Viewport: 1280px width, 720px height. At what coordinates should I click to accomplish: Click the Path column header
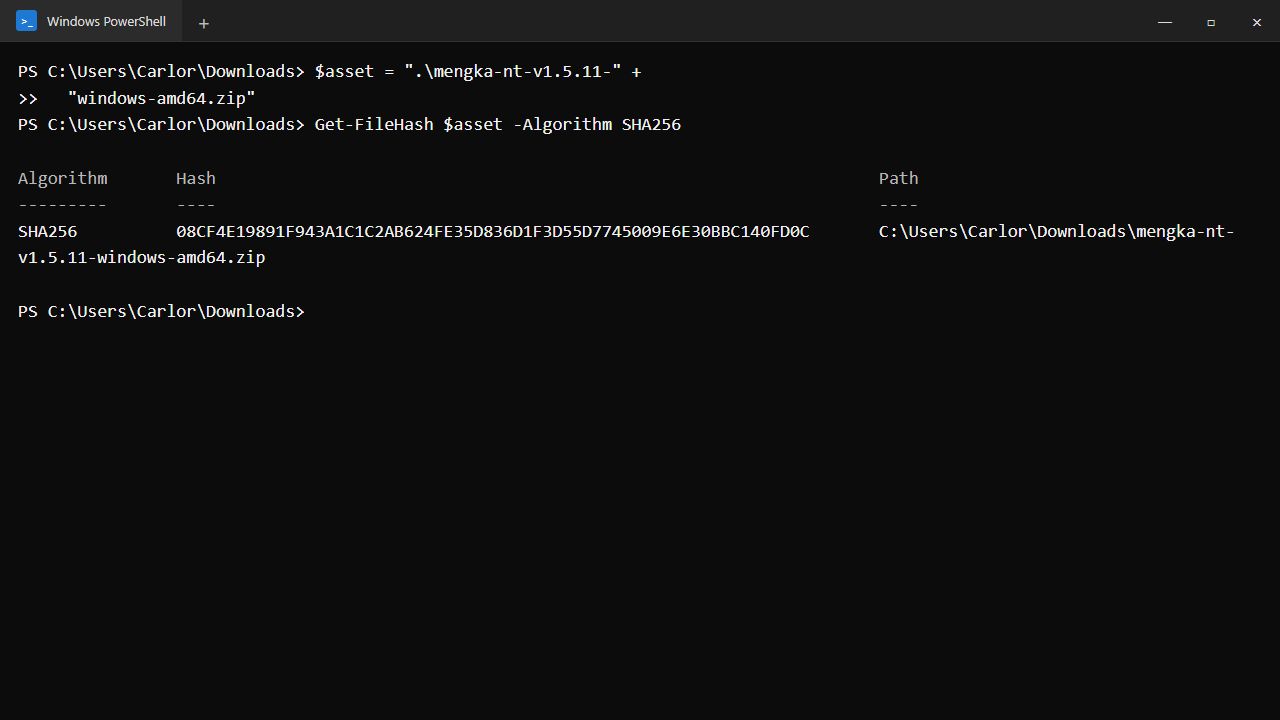pos(898,178)
